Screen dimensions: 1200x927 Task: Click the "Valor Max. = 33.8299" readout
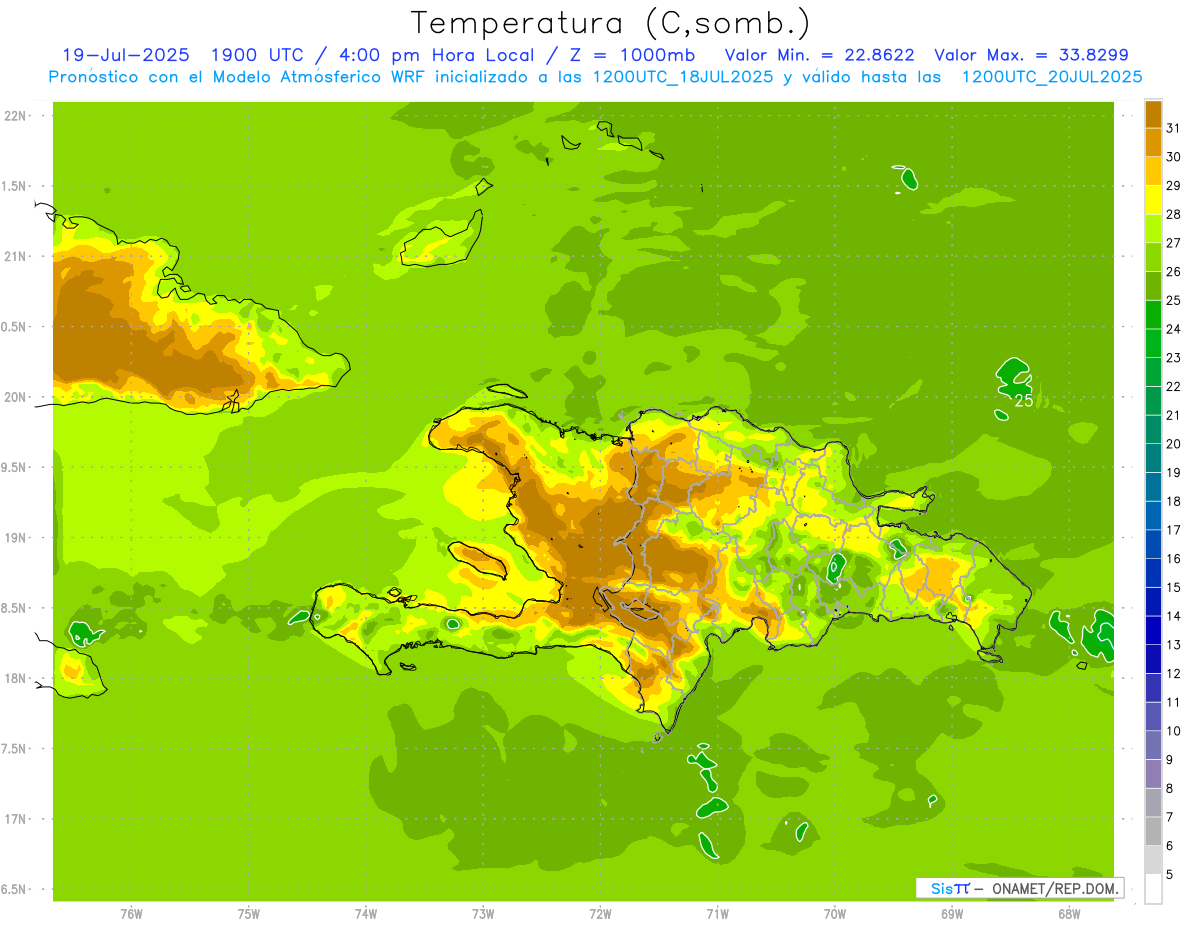click(x=1031, y=55)
